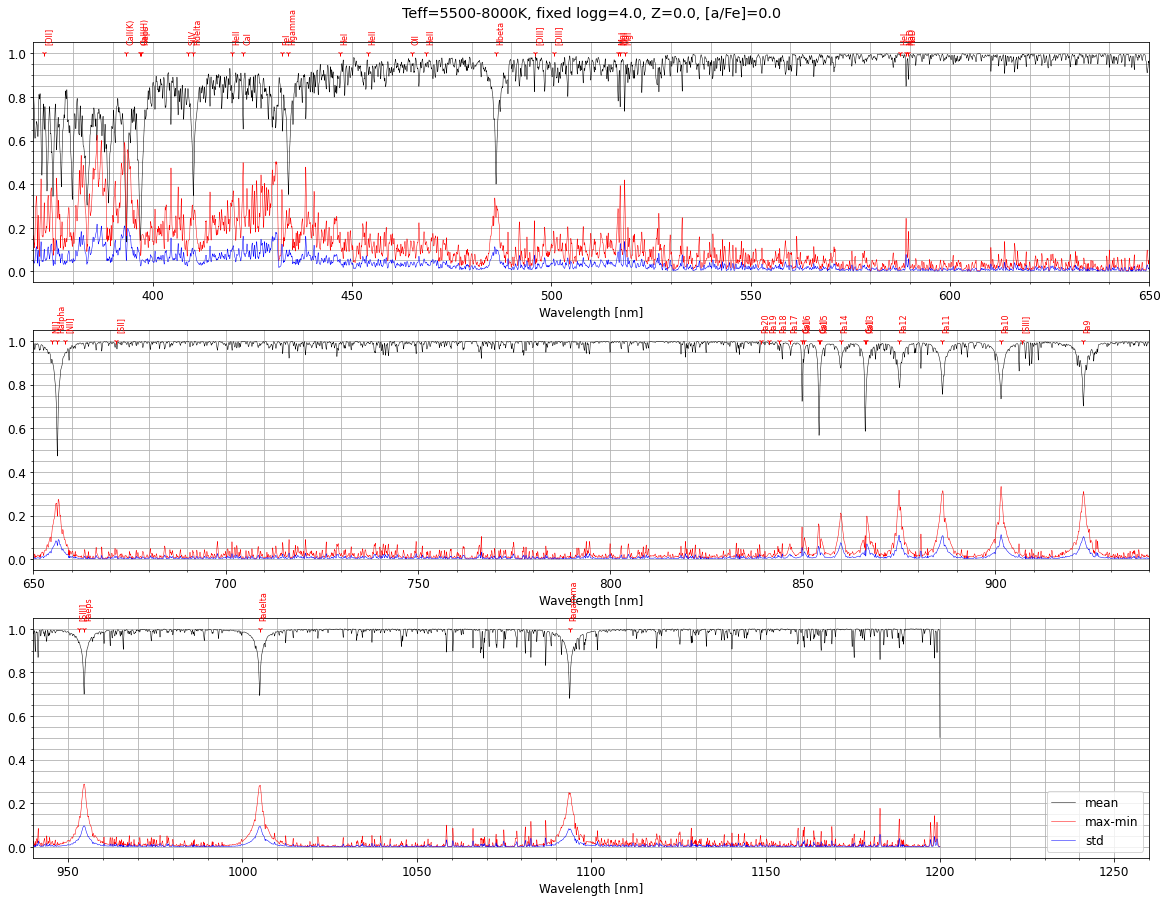The width and height of the screenshot is (1167, 902).
Task: Click the 1250 tick label on bottom axis
Action: pyautogui.click(x=1113, y=870)
